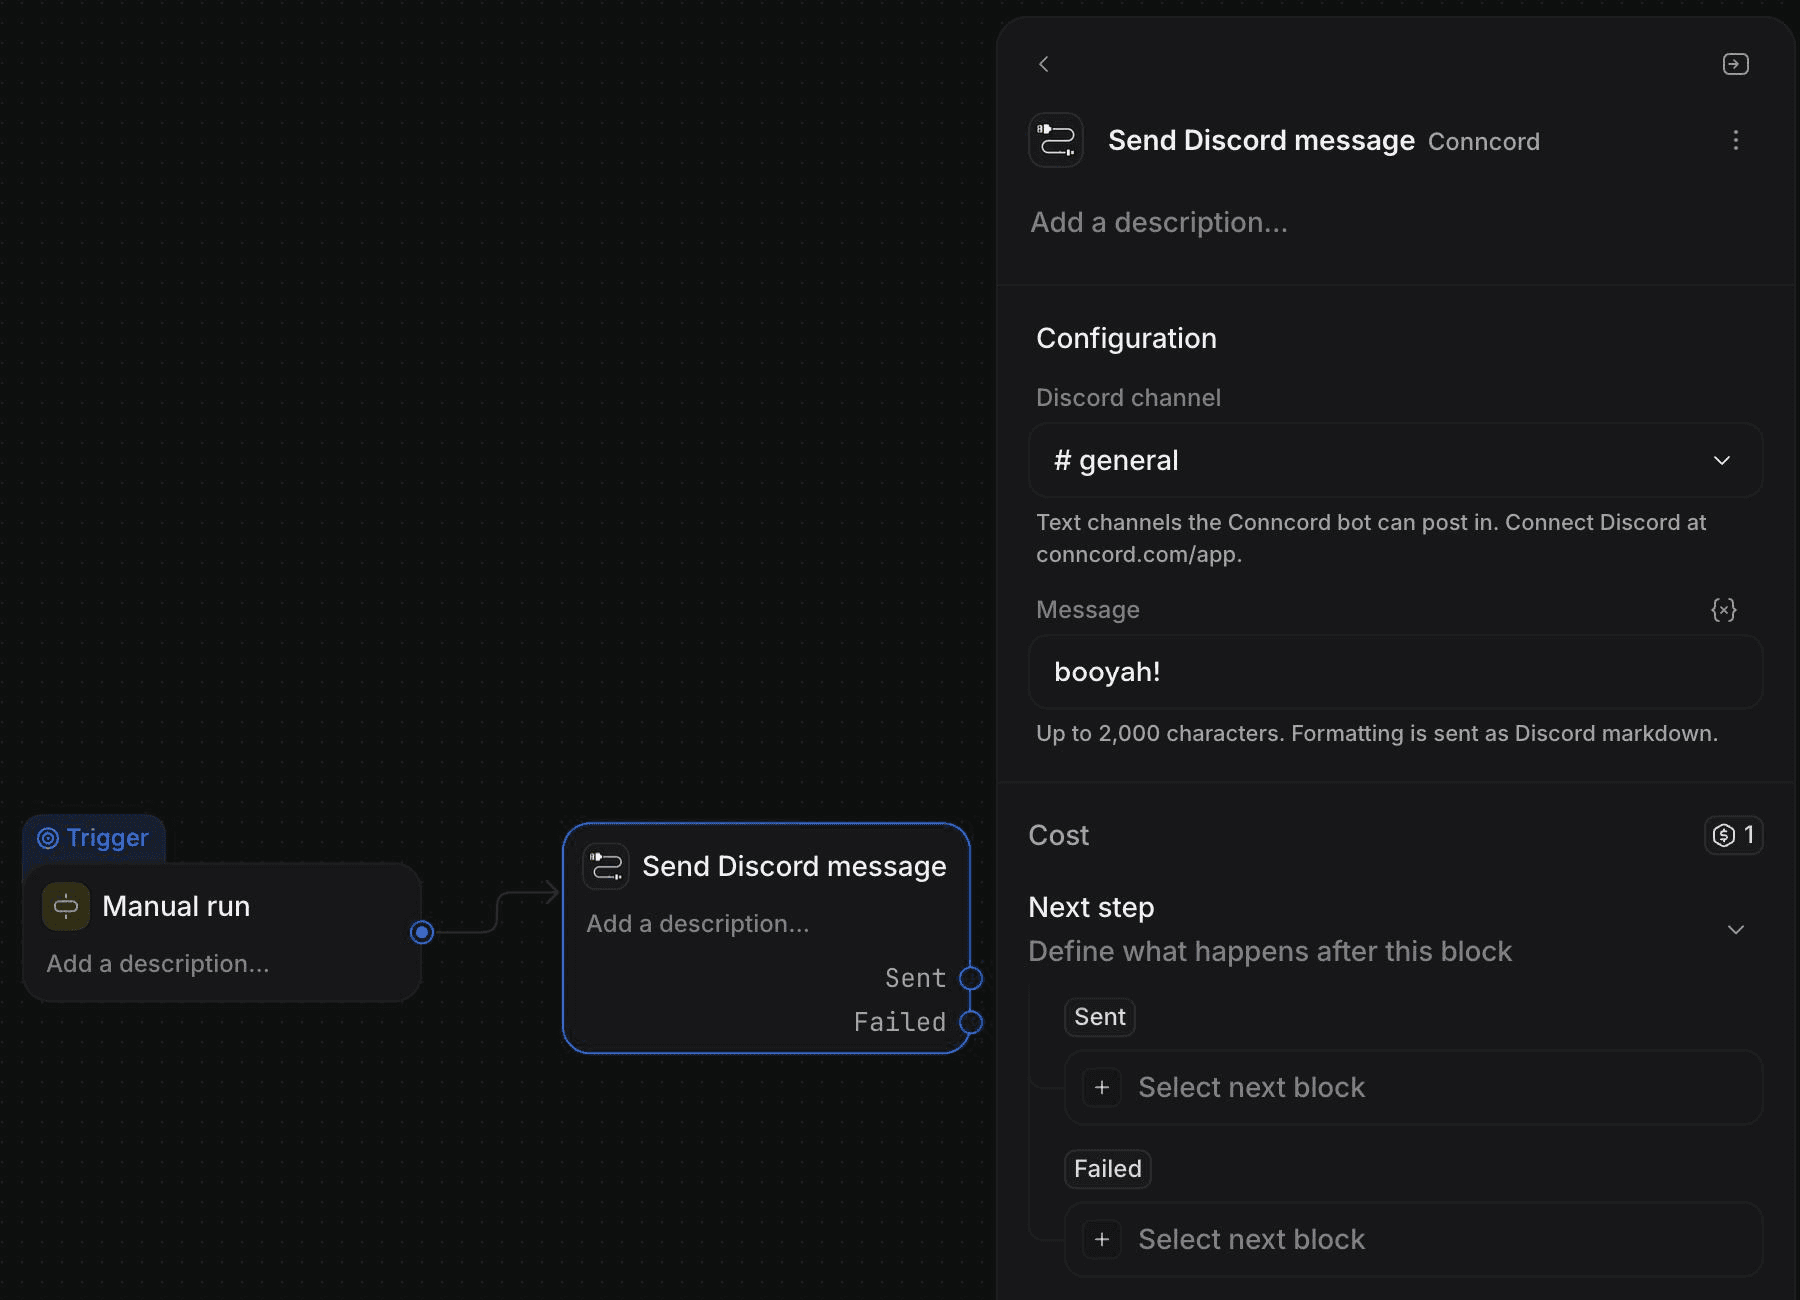The image size is (1800, 1300).
Task: Select the Manual run trigger node title
Action: [176, 906]
